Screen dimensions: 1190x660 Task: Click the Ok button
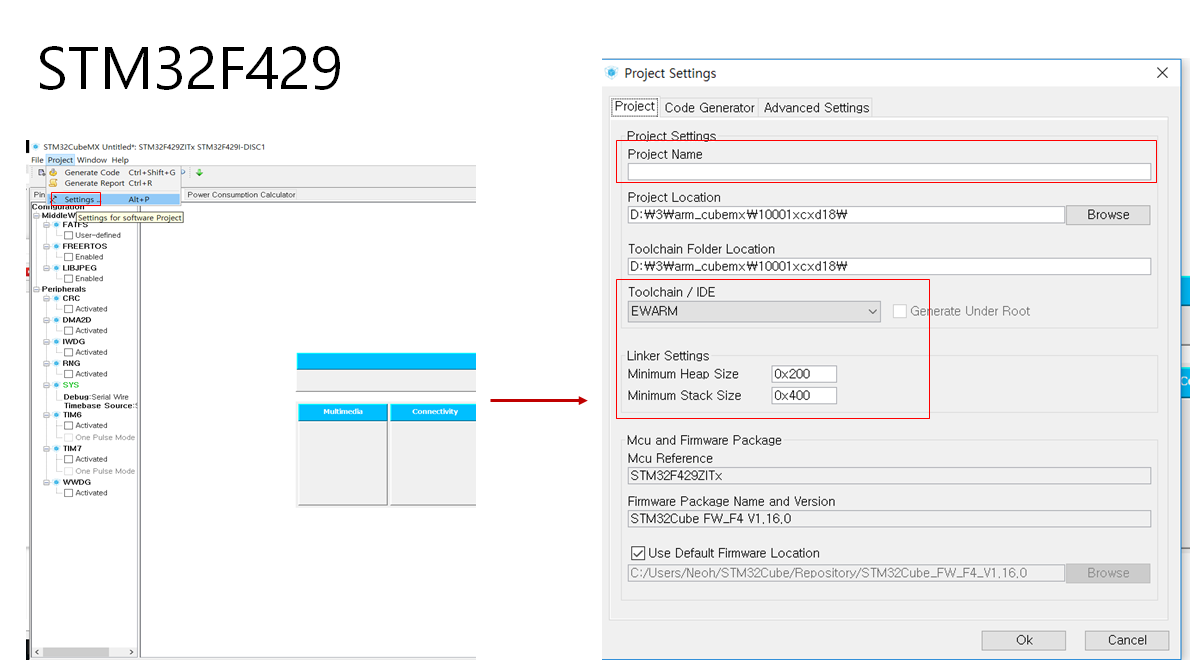click(1024, 640)
